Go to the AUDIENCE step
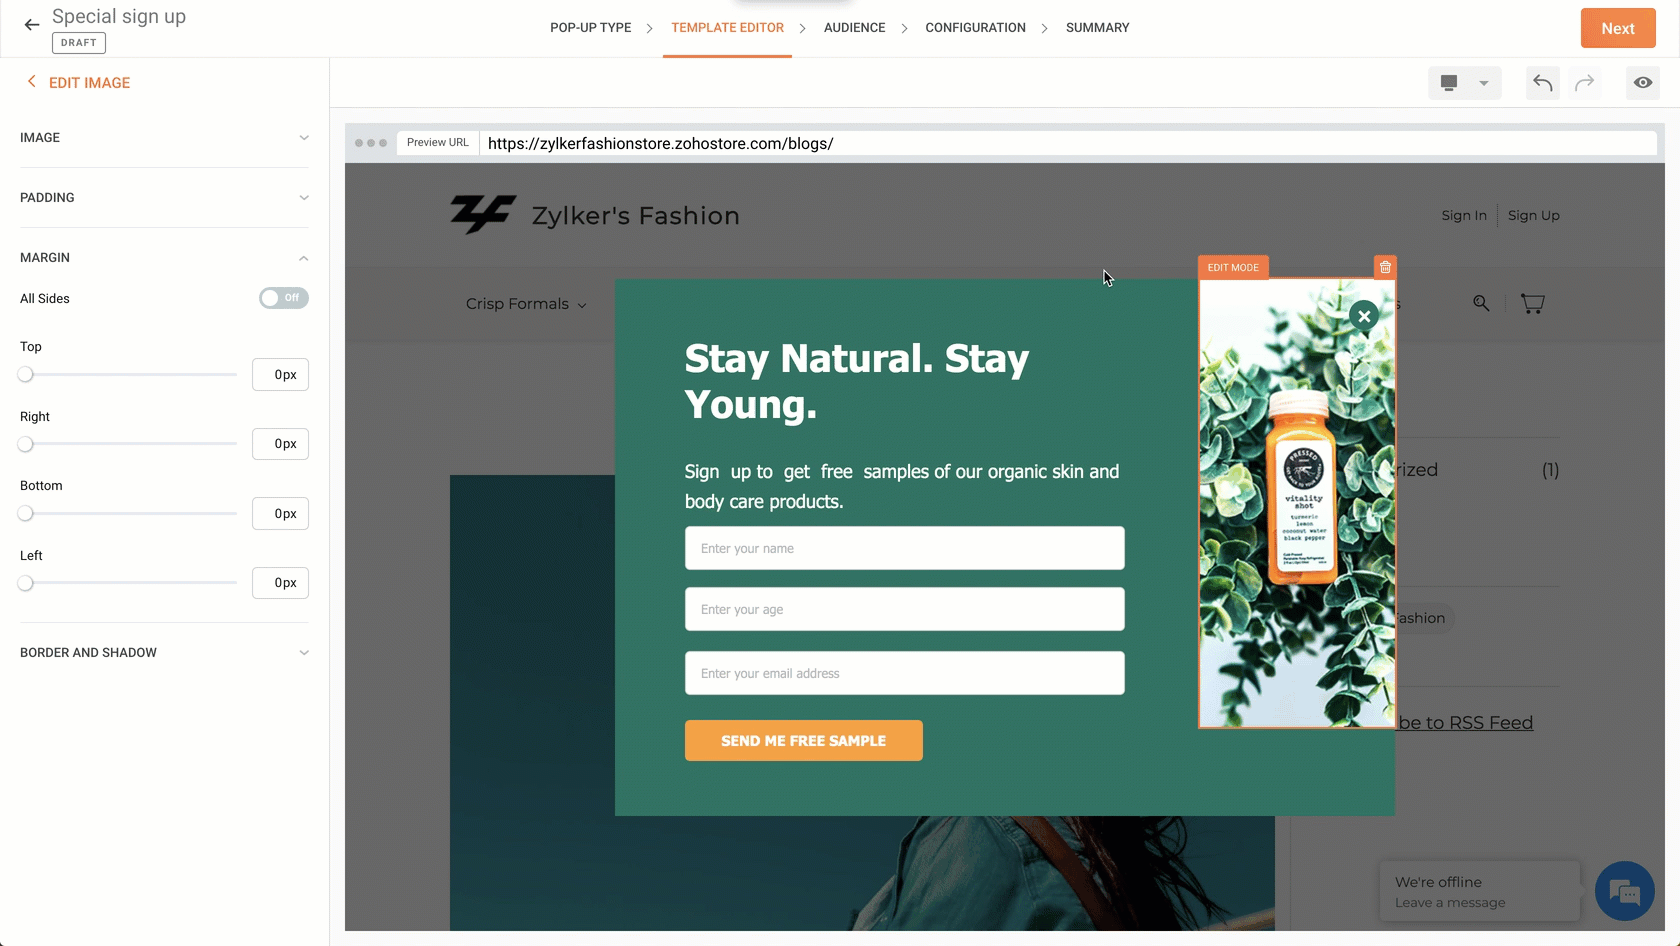Image resolution: width=1680 pixels, height=946 pixels. click(x=854, y=28)
